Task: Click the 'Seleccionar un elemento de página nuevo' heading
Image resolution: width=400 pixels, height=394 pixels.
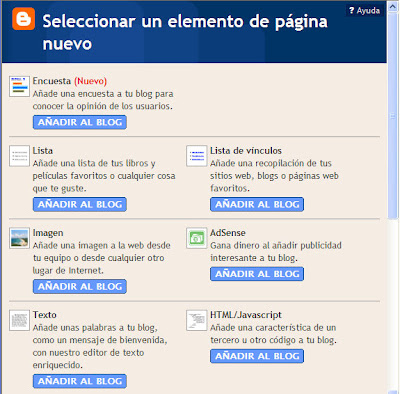Action: click(185, 32)
